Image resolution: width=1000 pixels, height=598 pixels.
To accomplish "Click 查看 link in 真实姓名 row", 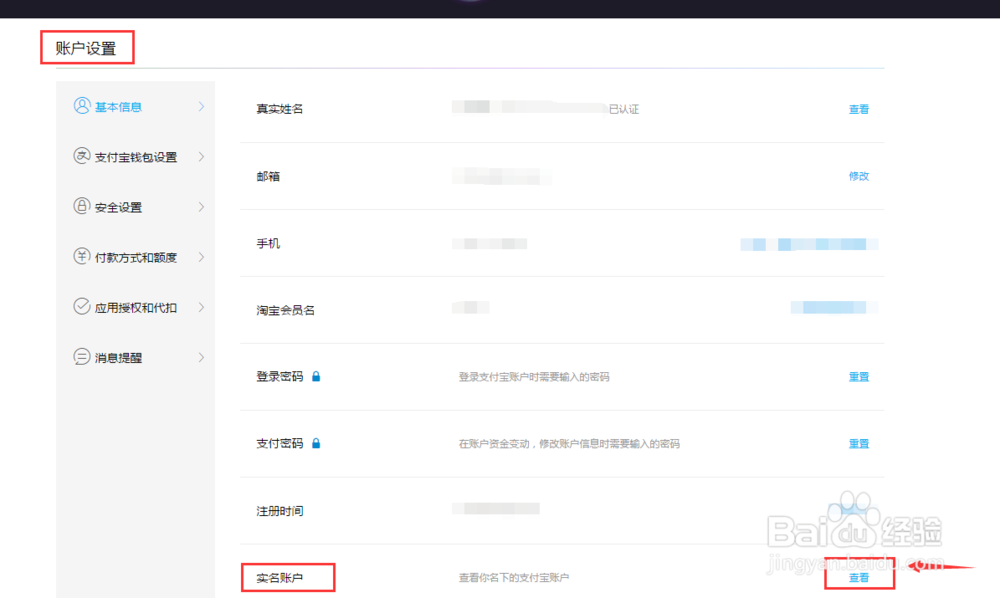I will pos(858,109).
